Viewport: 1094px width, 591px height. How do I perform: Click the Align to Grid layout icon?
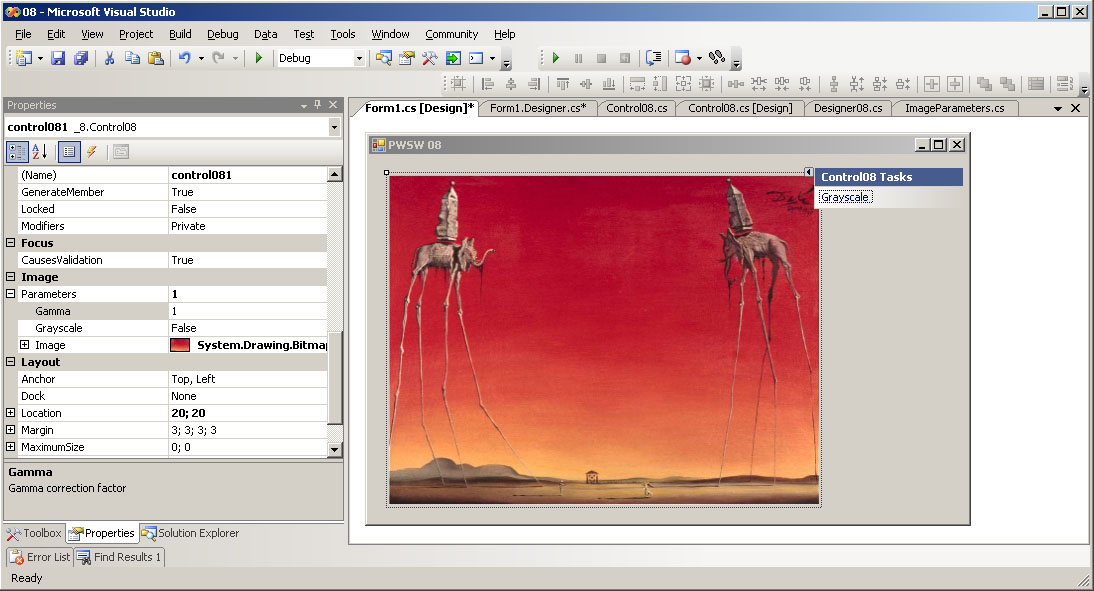click(458, 84)
